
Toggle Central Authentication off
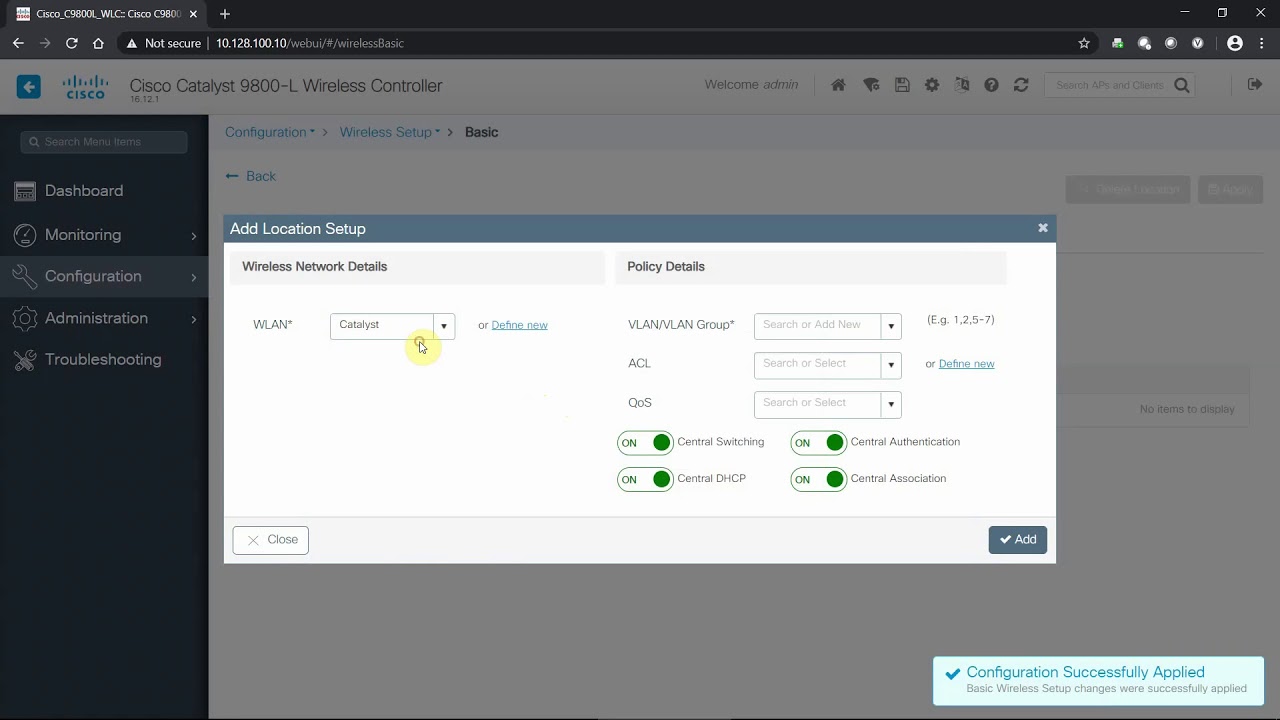coord(818,443)
